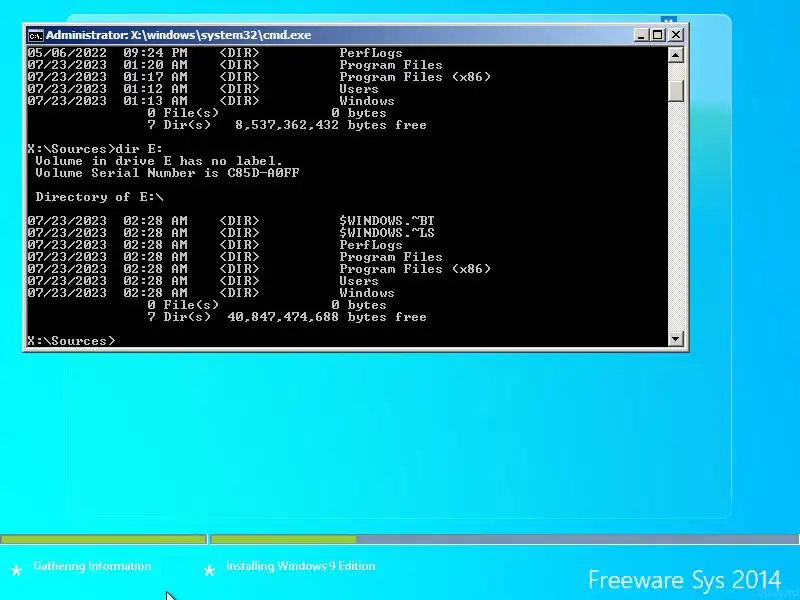Click the console vertical scrollbar thumb
Viewport: 800px width, 600px height.
[x=676, y=91]
